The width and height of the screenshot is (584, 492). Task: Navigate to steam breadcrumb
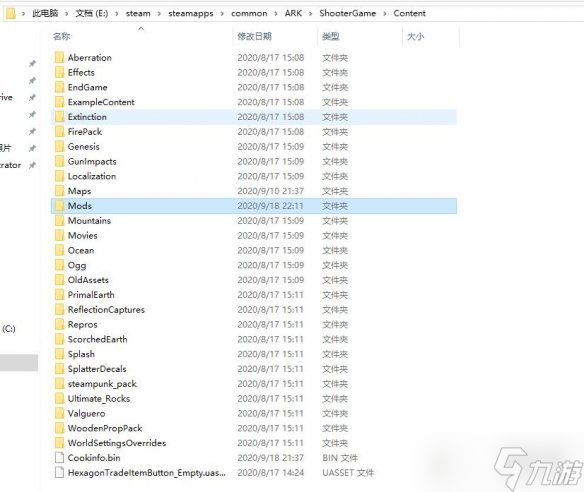coord(138,13)
